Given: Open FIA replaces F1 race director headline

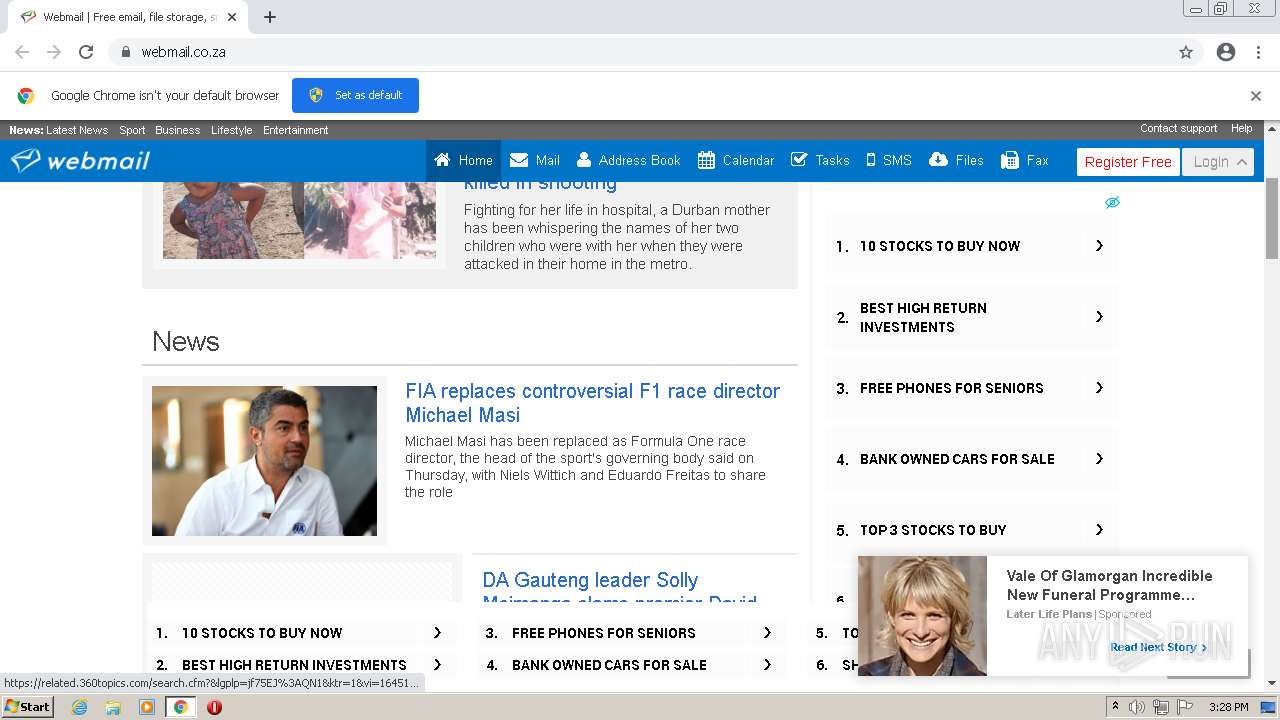Looking at the screenshot, I should (592, 403).
